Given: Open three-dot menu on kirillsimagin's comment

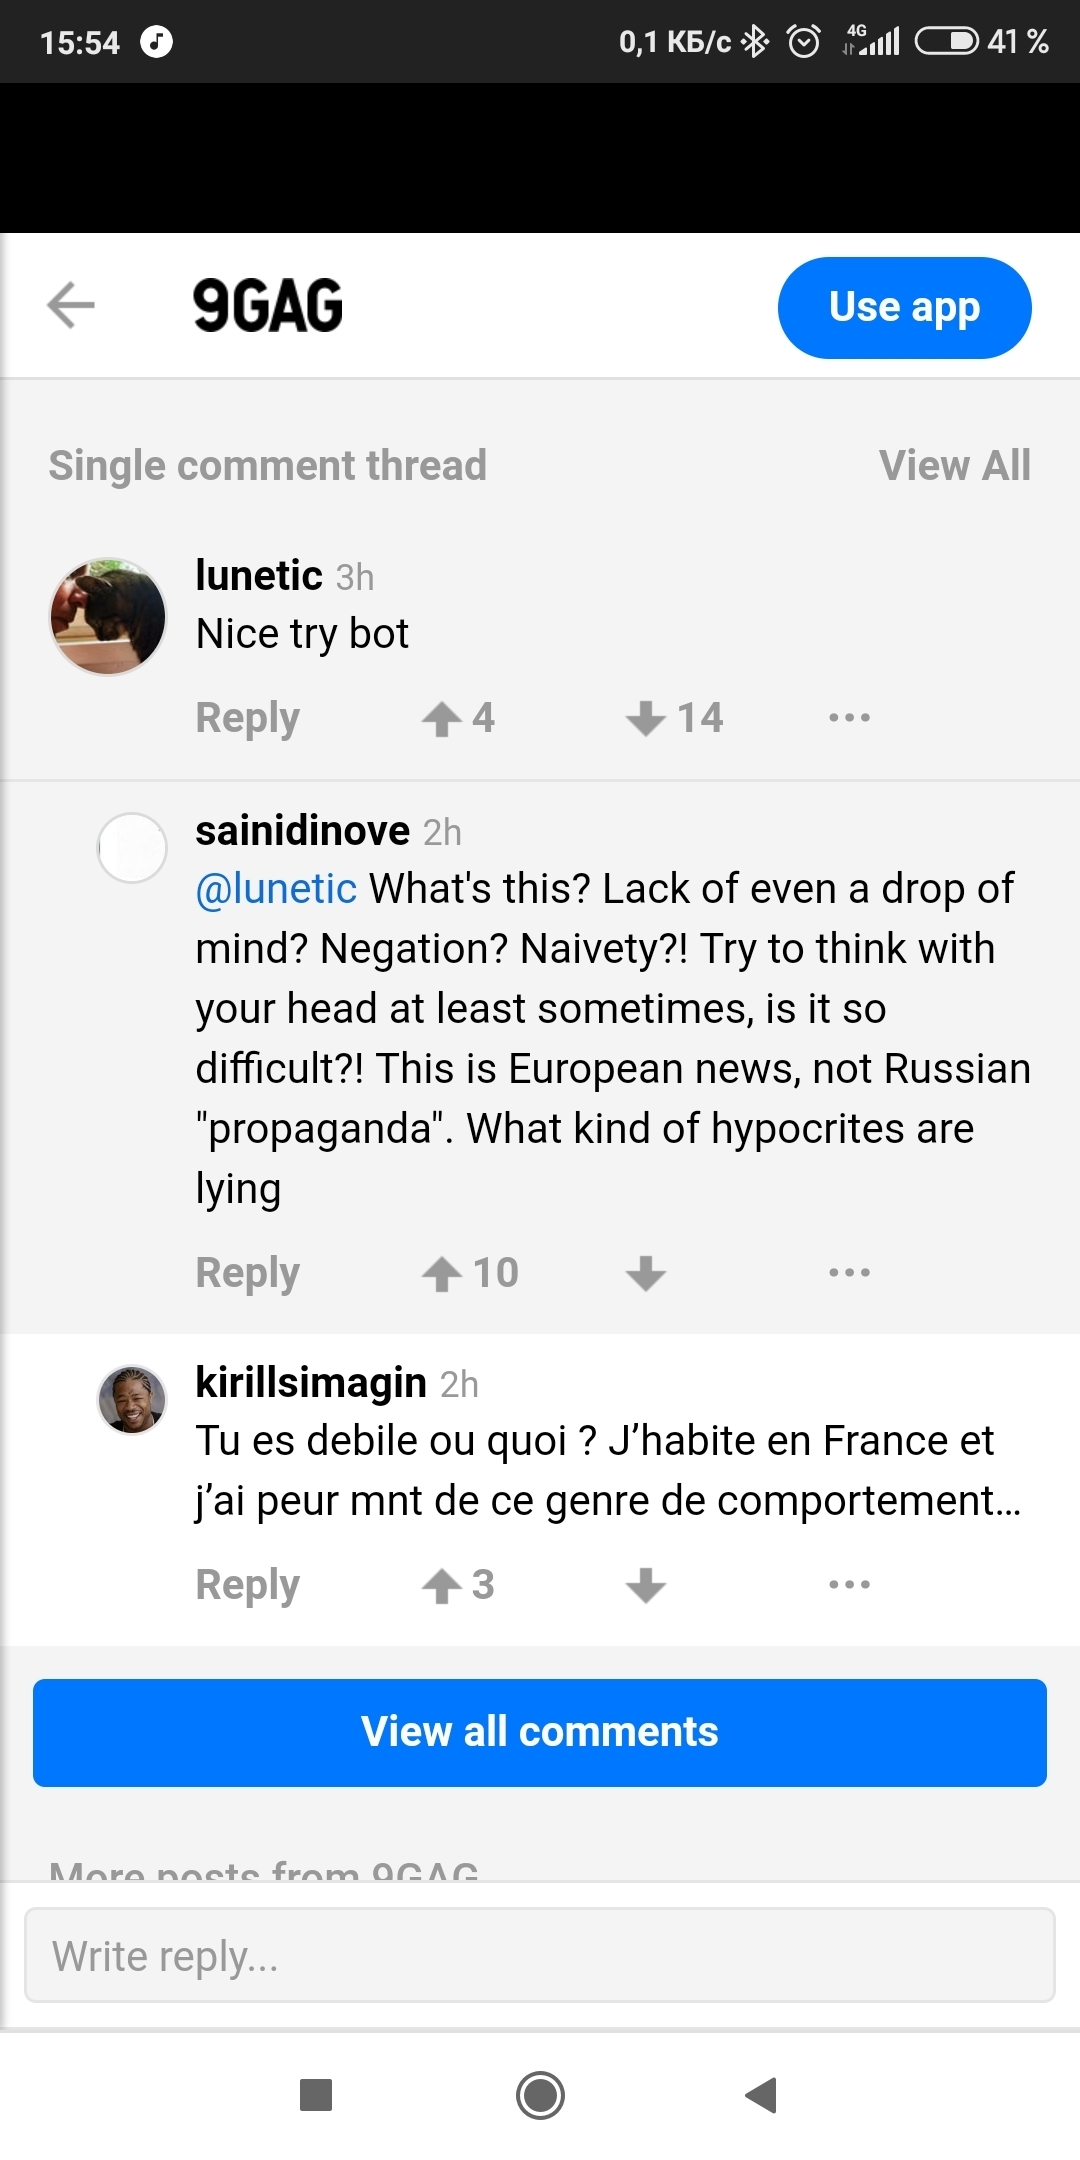Looking at the screenshot, I should 849,1585.
